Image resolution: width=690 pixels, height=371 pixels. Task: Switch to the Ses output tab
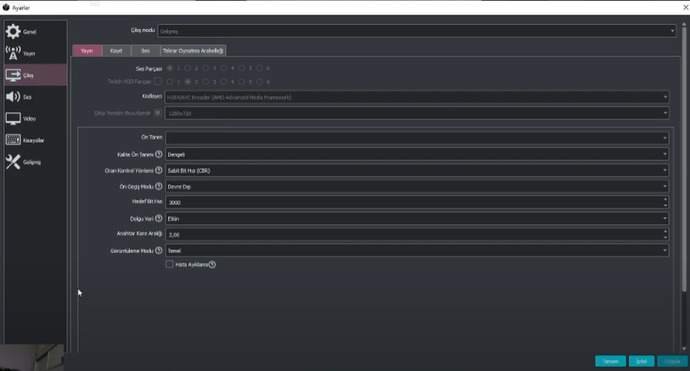[x=146, y=51]
